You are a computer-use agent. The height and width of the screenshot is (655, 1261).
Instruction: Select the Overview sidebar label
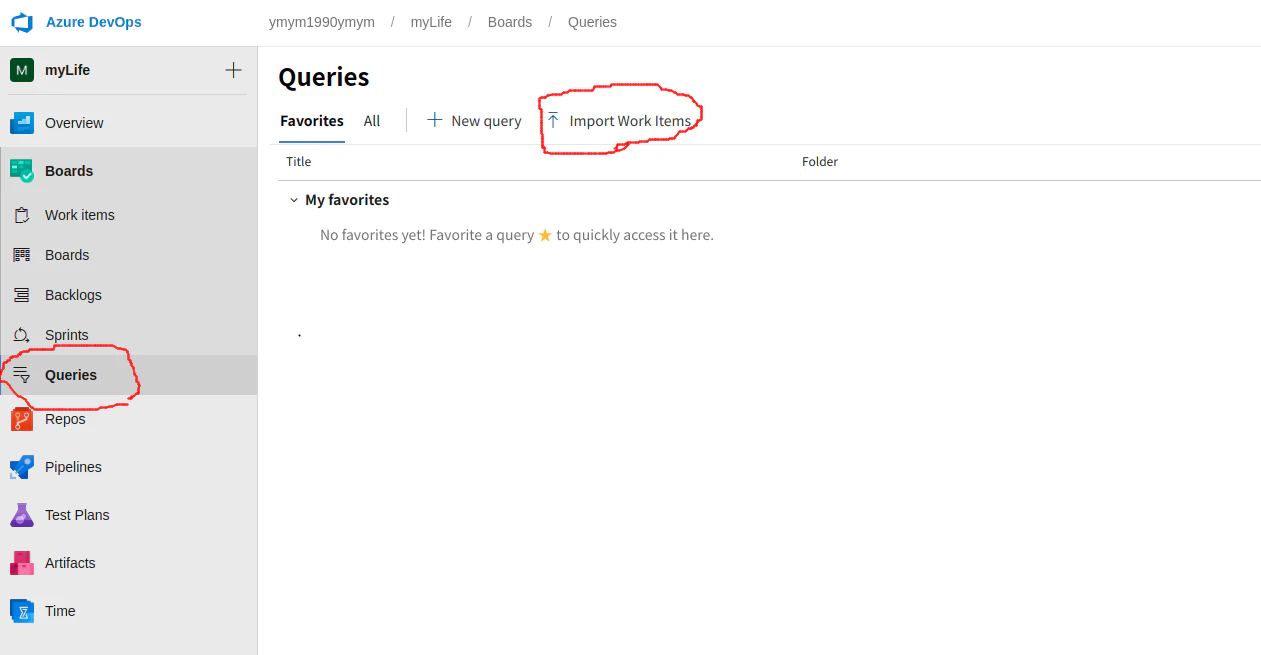pyautogui.click(x=74, y=123)
